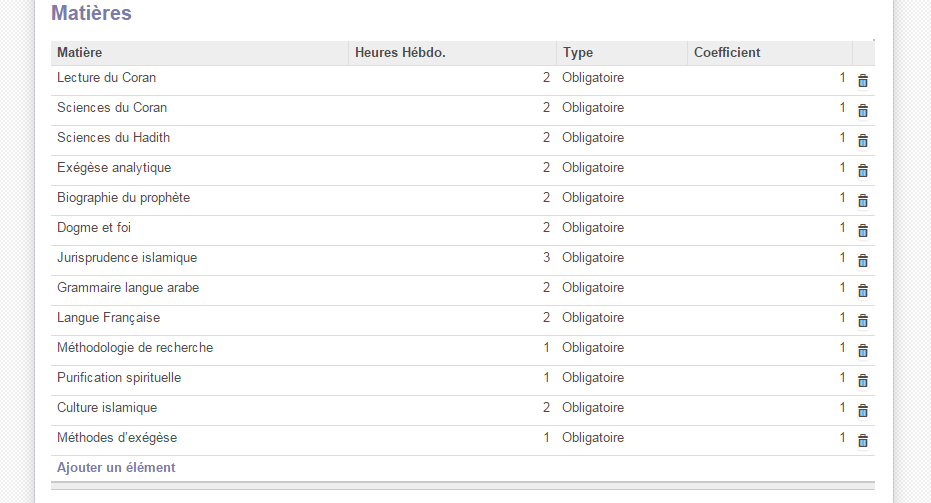The image size is (931, 503).
Task: Click Ajouter un élément link
Action: pos(116,467)
